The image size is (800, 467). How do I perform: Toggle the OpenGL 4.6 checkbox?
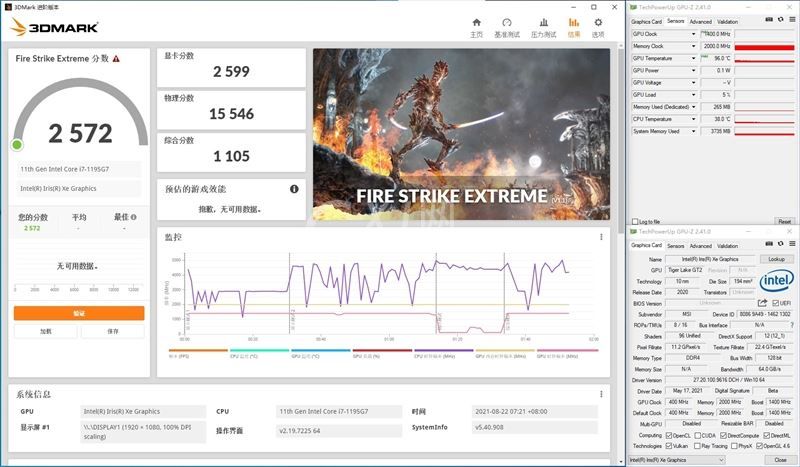[x=759, y=446]
